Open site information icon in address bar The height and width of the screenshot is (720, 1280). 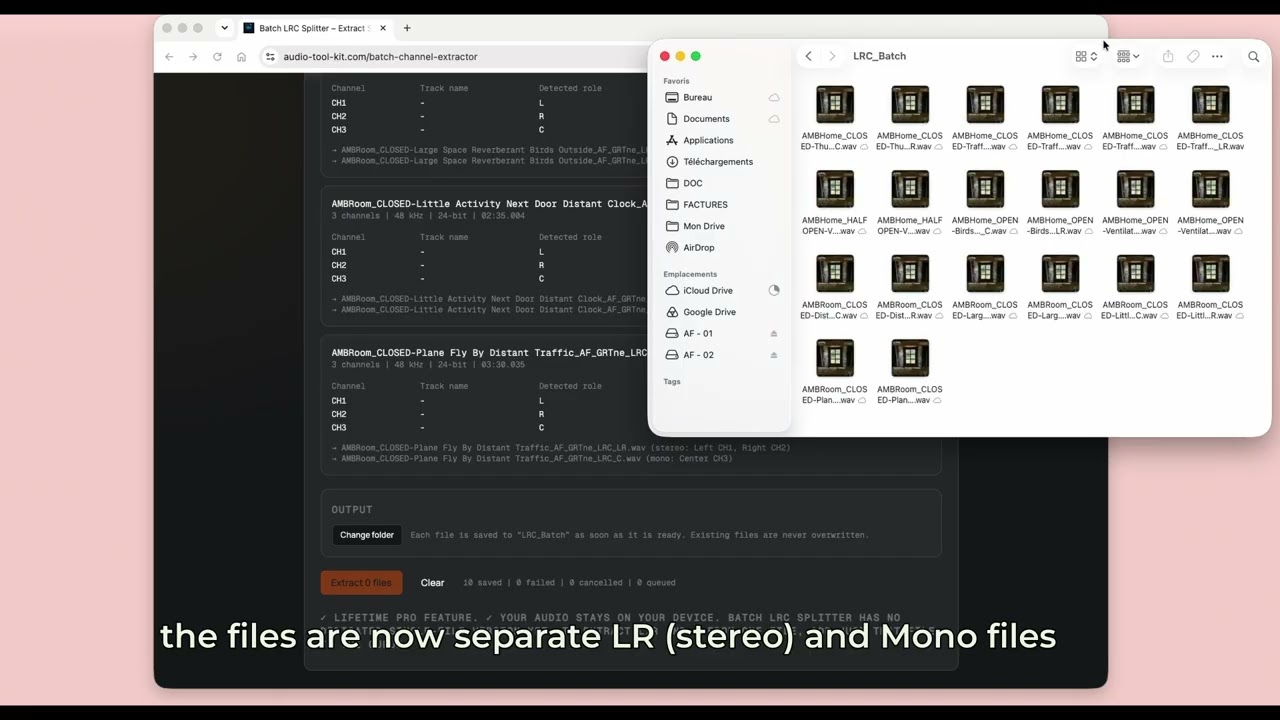click(270, 57)
